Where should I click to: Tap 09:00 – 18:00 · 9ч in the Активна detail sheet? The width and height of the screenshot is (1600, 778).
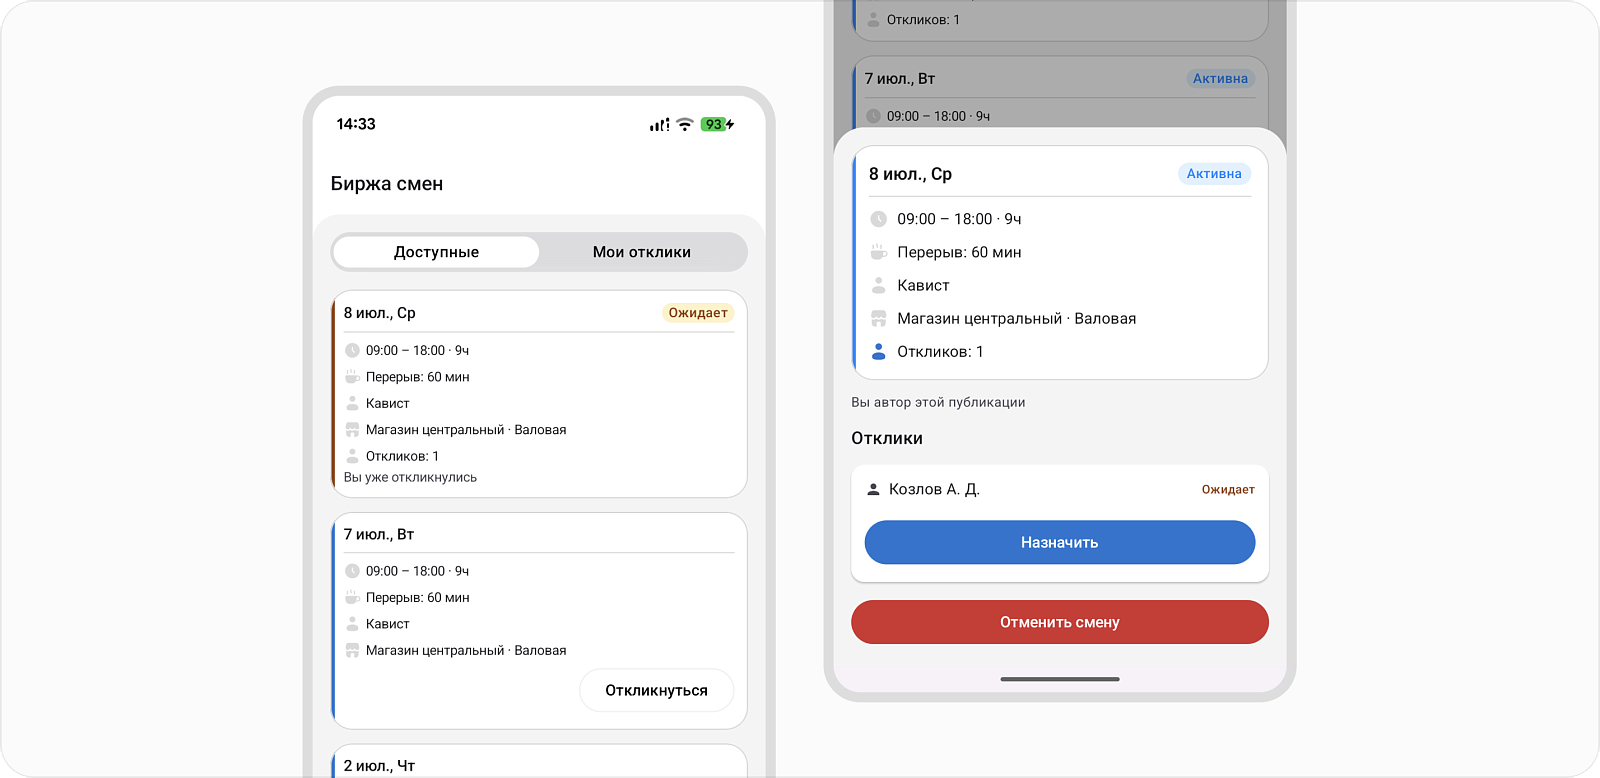point(959,219)
